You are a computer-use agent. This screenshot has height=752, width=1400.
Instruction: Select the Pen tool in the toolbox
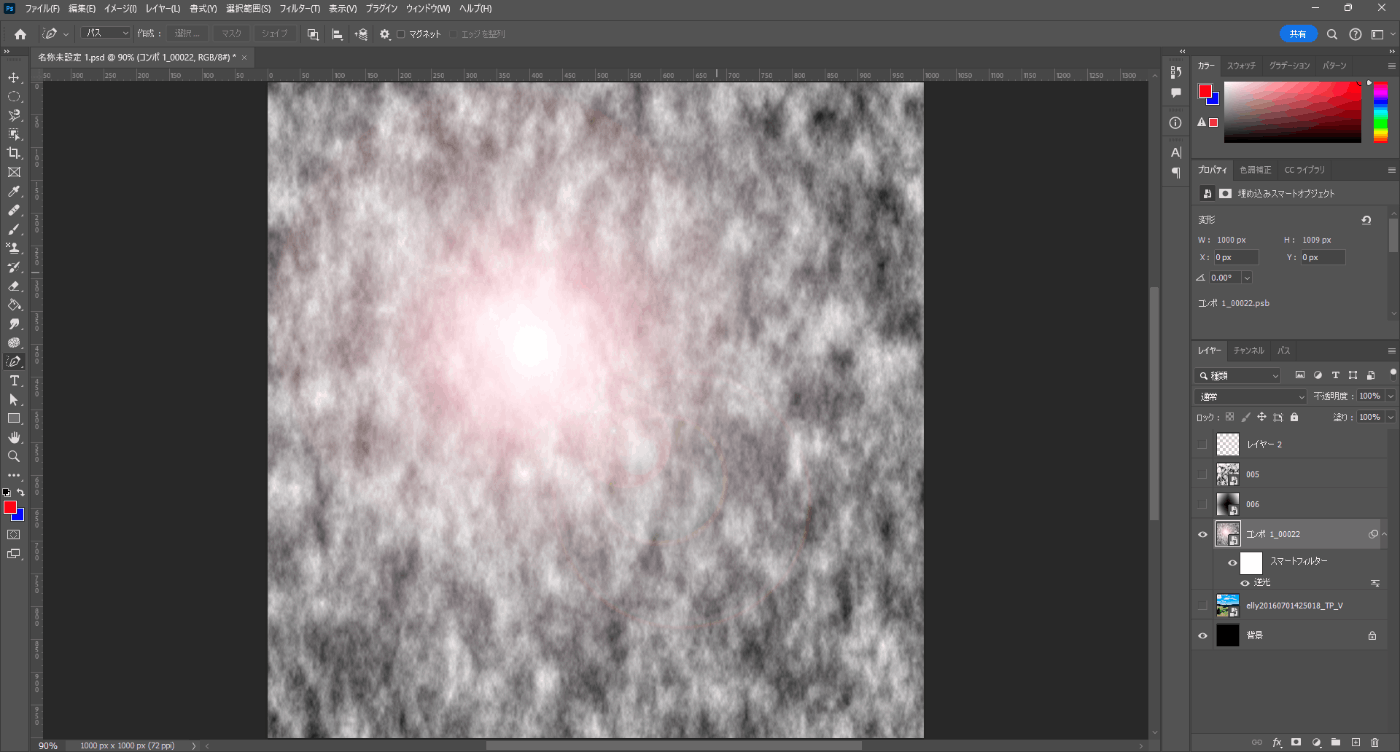click(14, 362)
